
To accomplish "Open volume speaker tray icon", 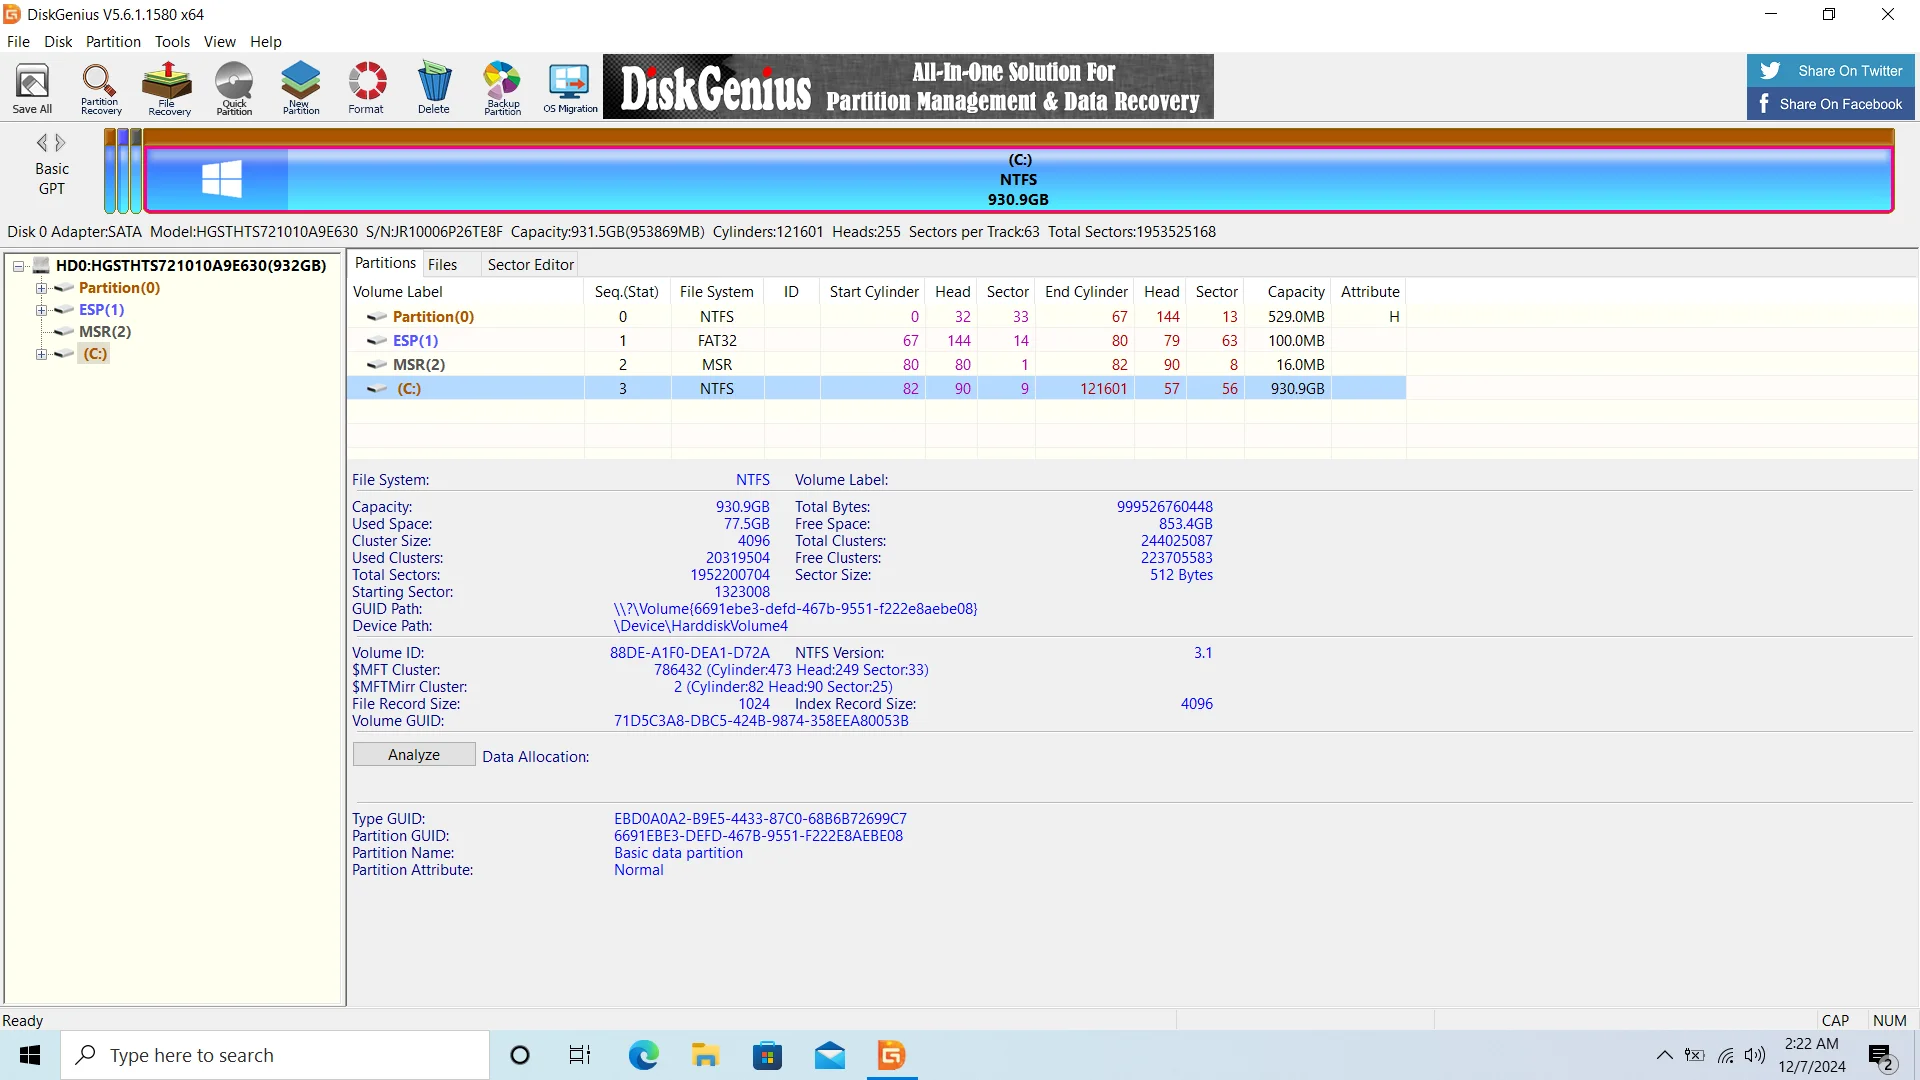I will [x=1755, y=1055].
